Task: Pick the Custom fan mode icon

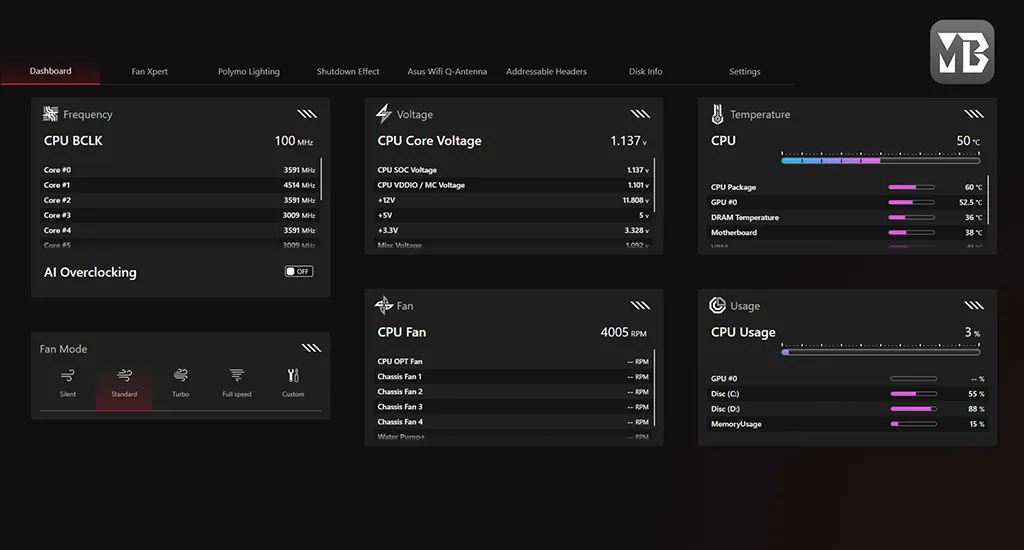Action: point(293,377)
